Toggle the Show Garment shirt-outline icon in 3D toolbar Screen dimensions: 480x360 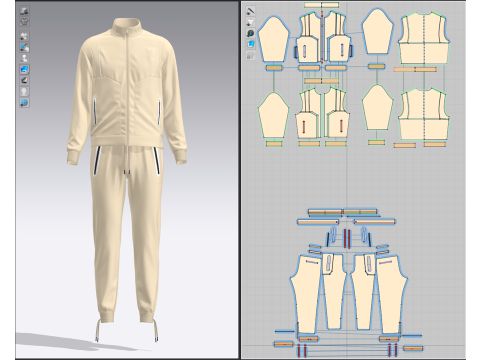tap(24, 22)
